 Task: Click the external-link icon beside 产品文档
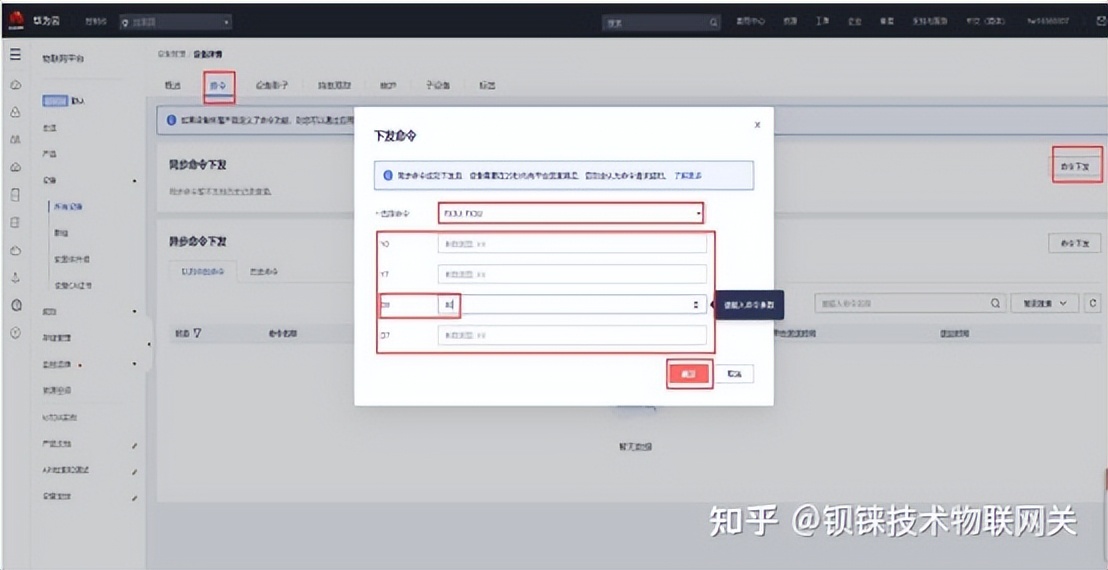coord(134,445)
